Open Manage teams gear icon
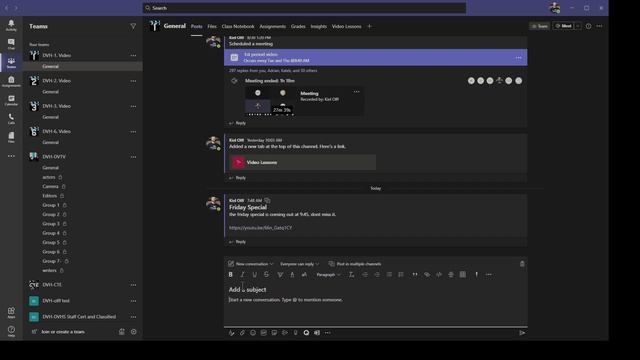 click(133, 332)
